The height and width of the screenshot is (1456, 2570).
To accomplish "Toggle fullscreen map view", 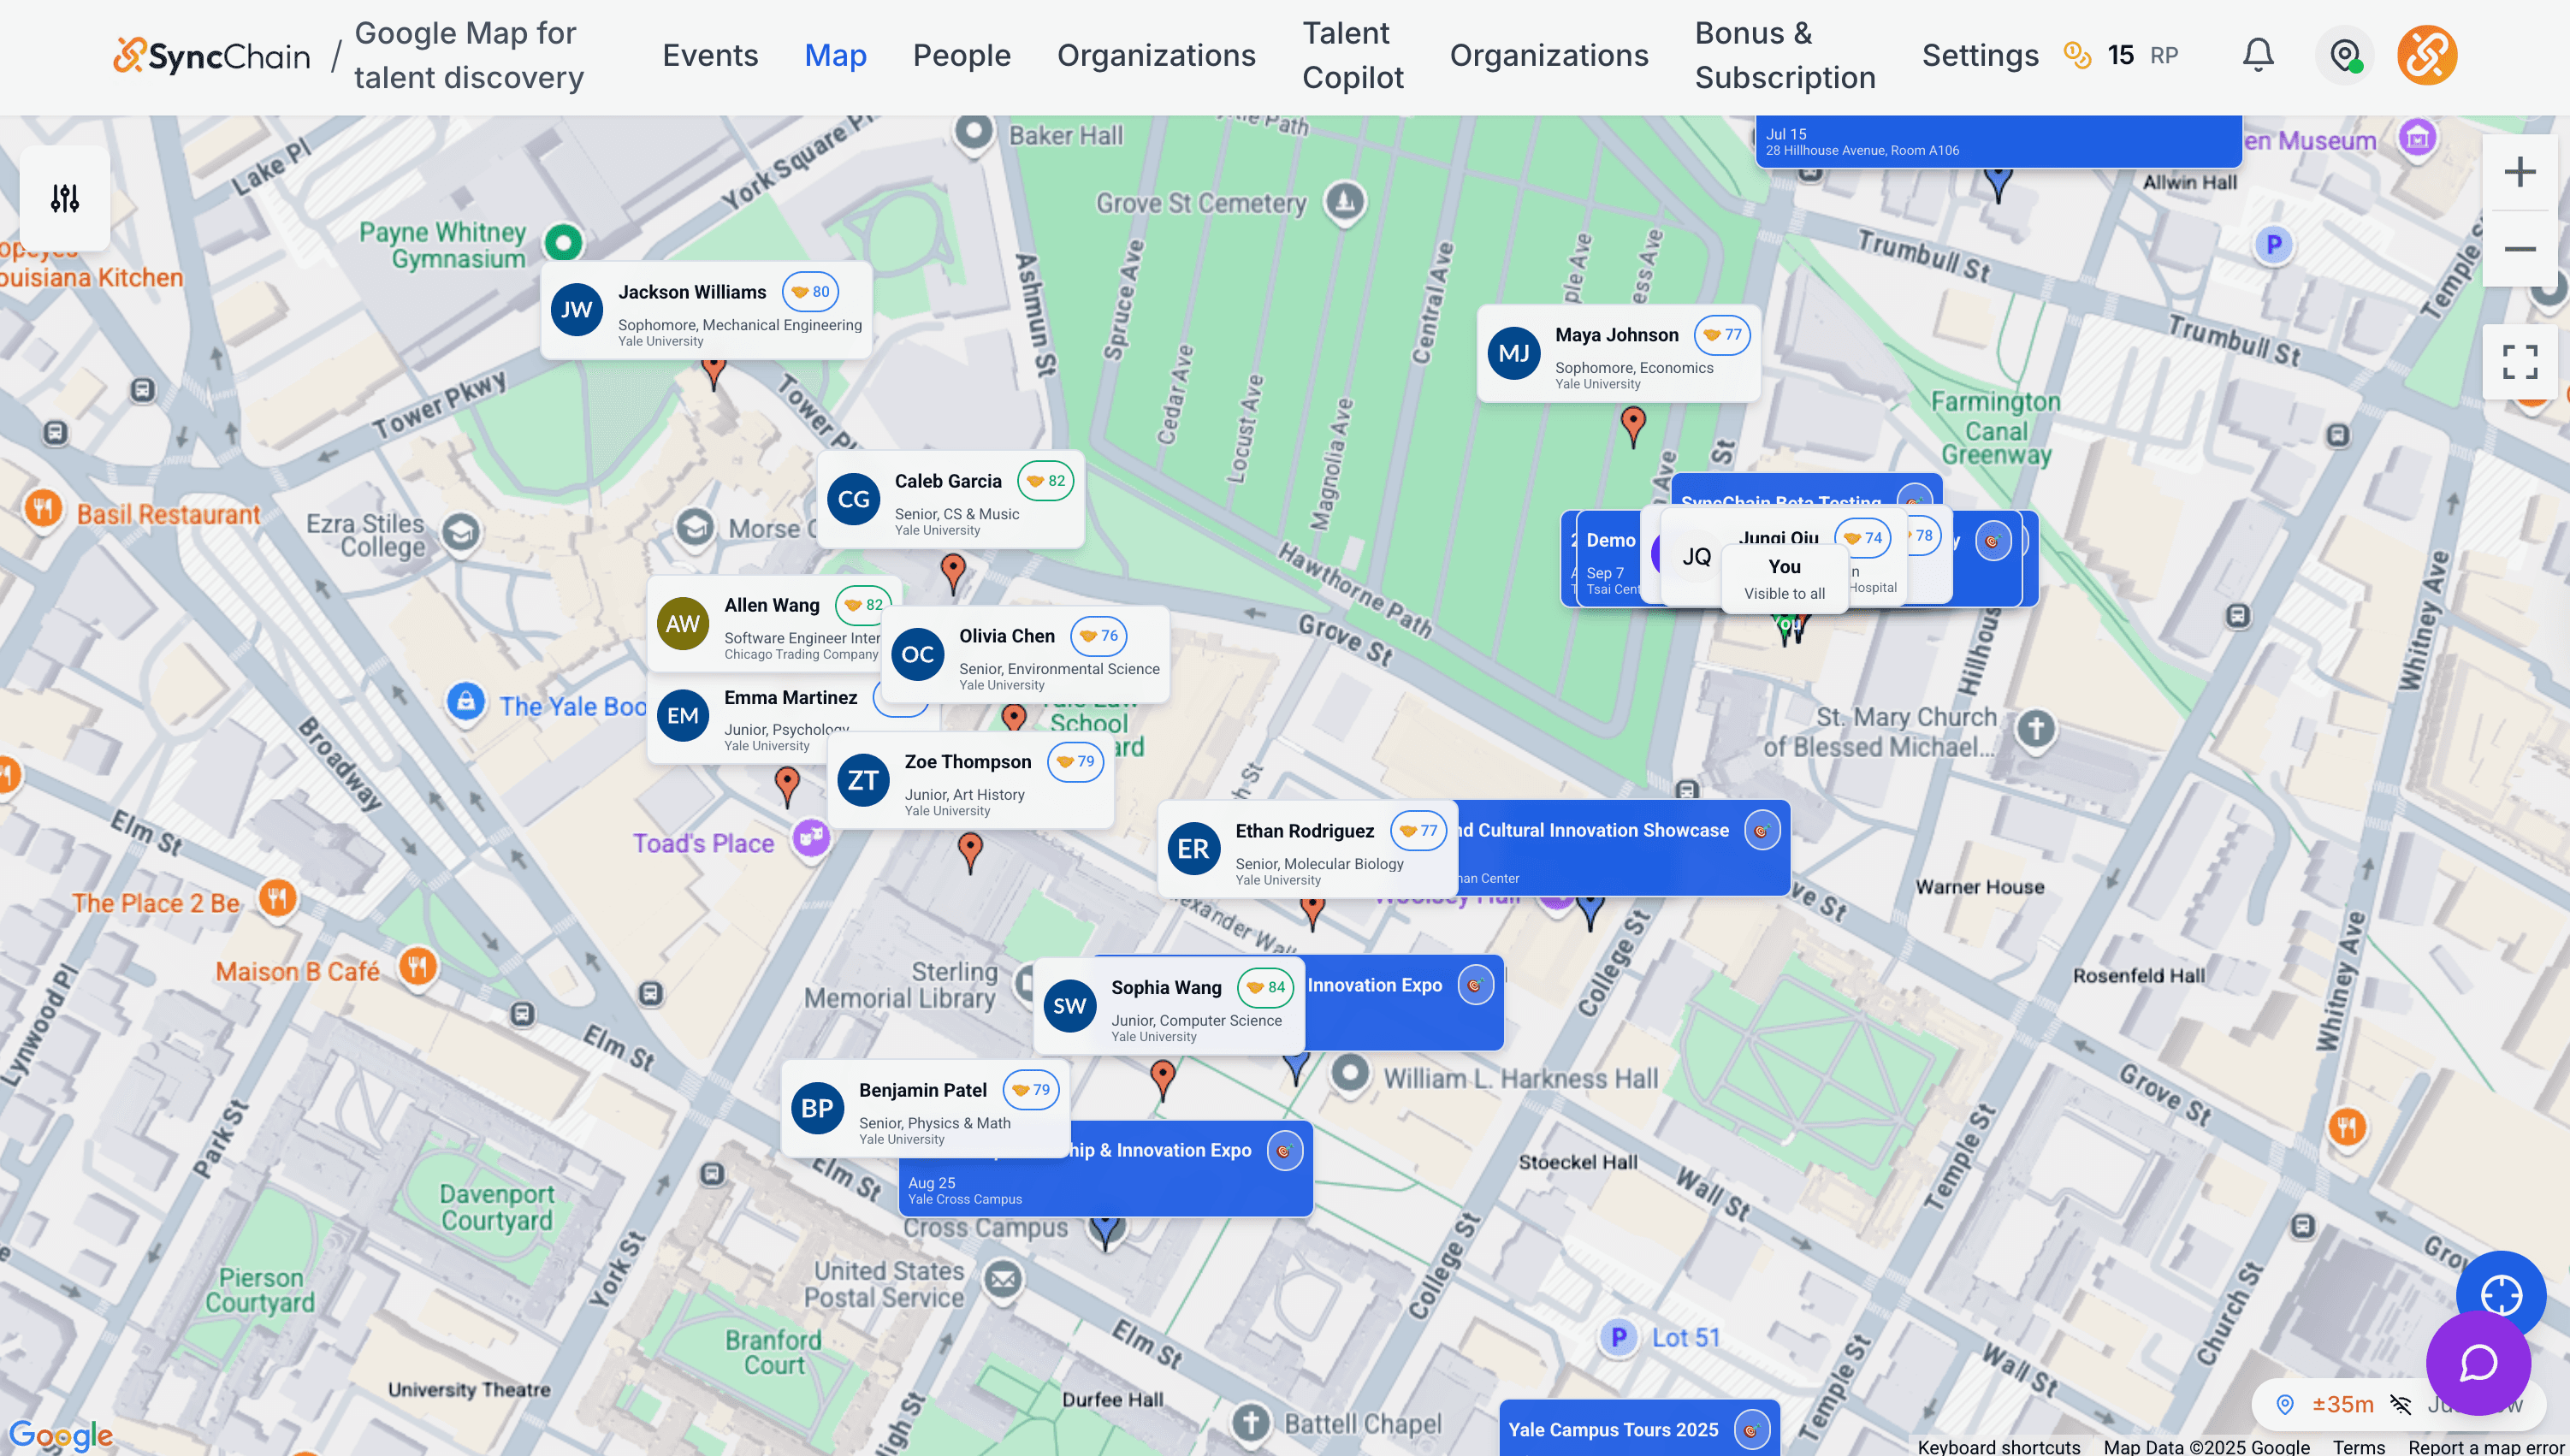I will [x=2519, y=362].
